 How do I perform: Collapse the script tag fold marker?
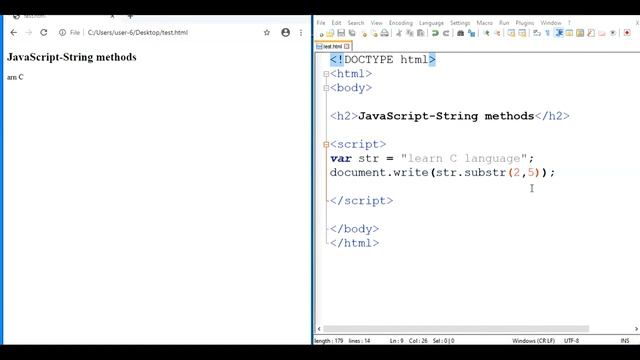click(x=326, y=144)
